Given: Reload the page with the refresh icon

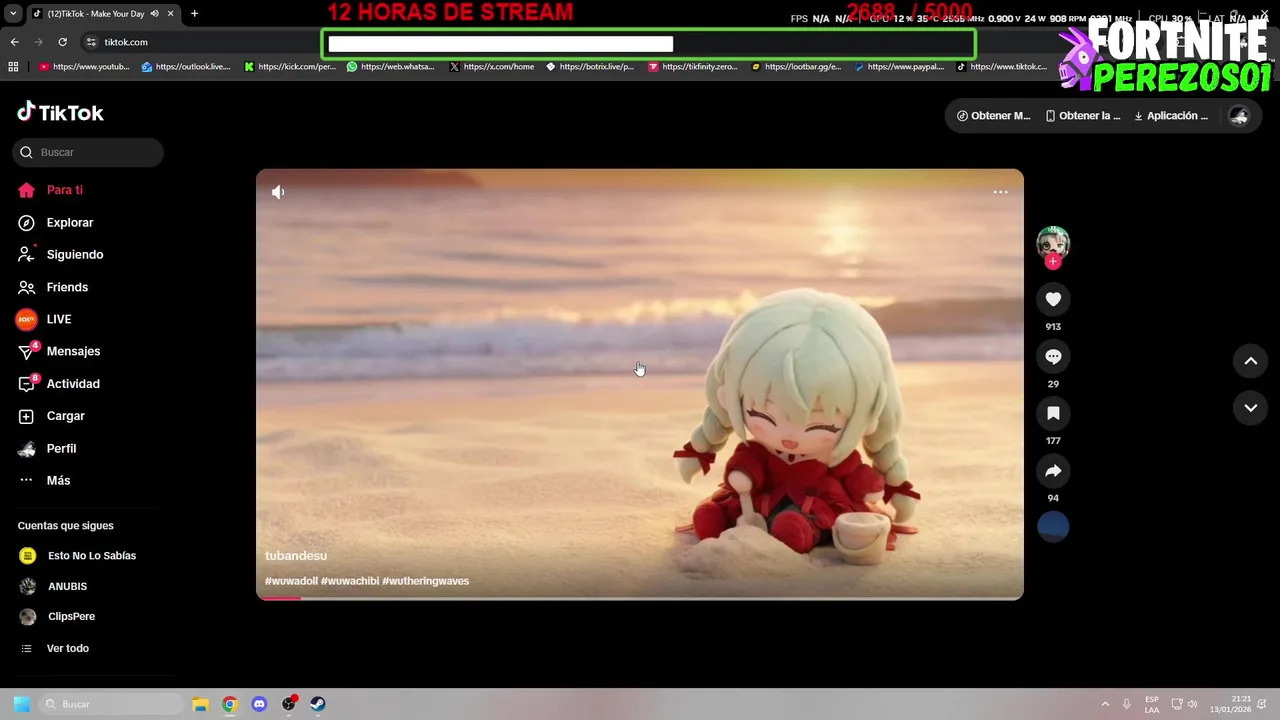Looking at the screenshot, I should [x=62, y=42].
